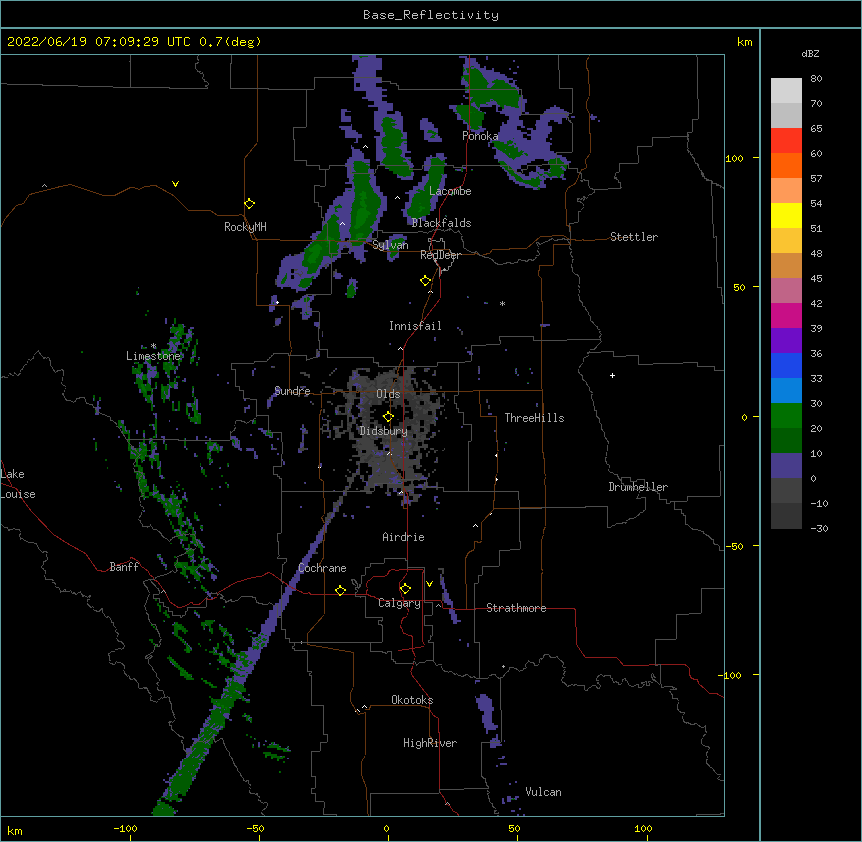Click the yellow V marker northwest of RockyMH

click(x=175, y=184)
